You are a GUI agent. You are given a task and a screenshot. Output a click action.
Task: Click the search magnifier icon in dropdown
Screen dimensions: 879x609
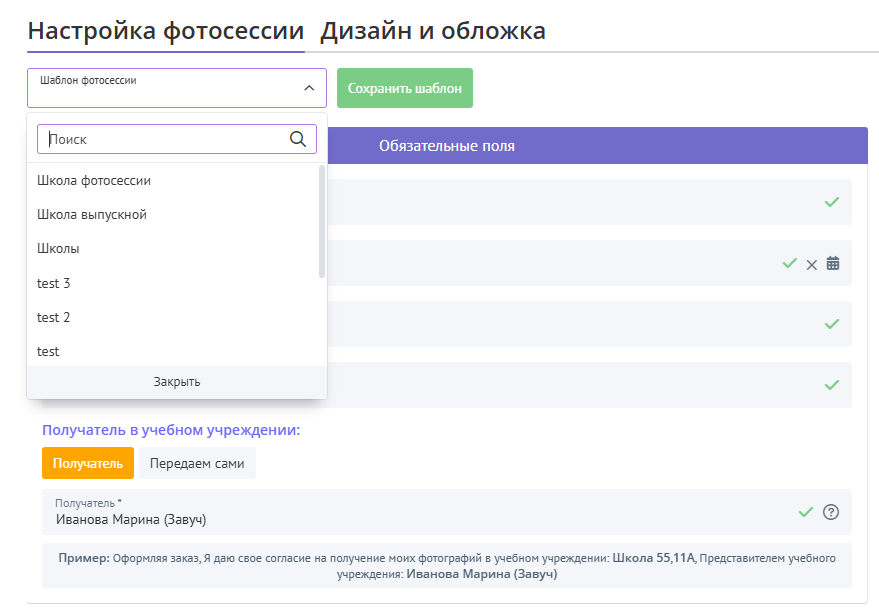point(297,139)
